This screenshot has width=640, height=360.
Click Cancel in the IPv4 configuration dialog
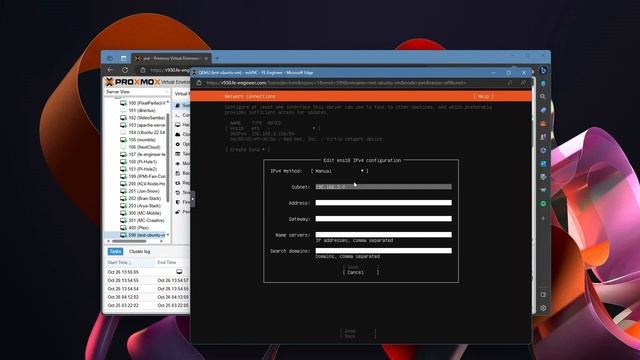361,272
